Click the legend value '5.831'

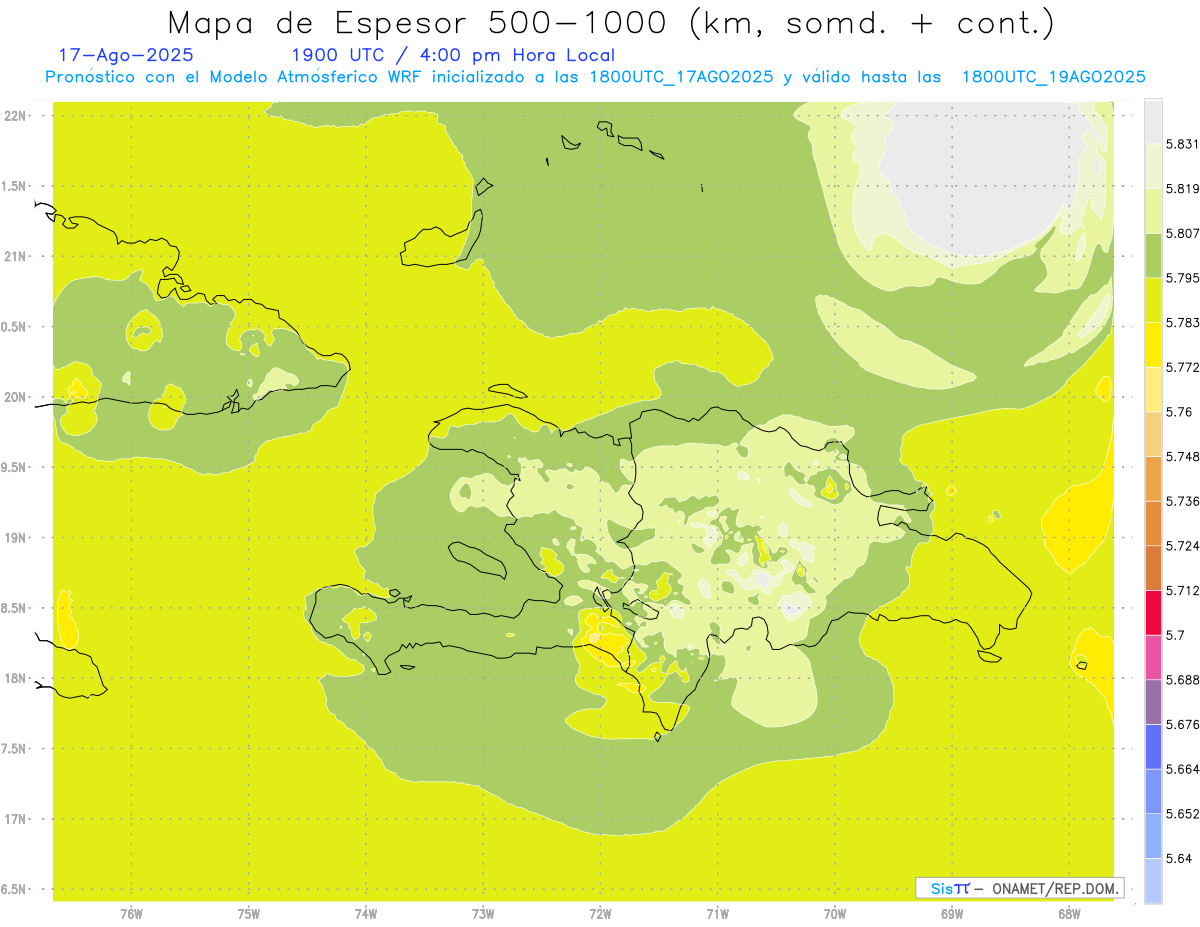tap(1183, 144)
